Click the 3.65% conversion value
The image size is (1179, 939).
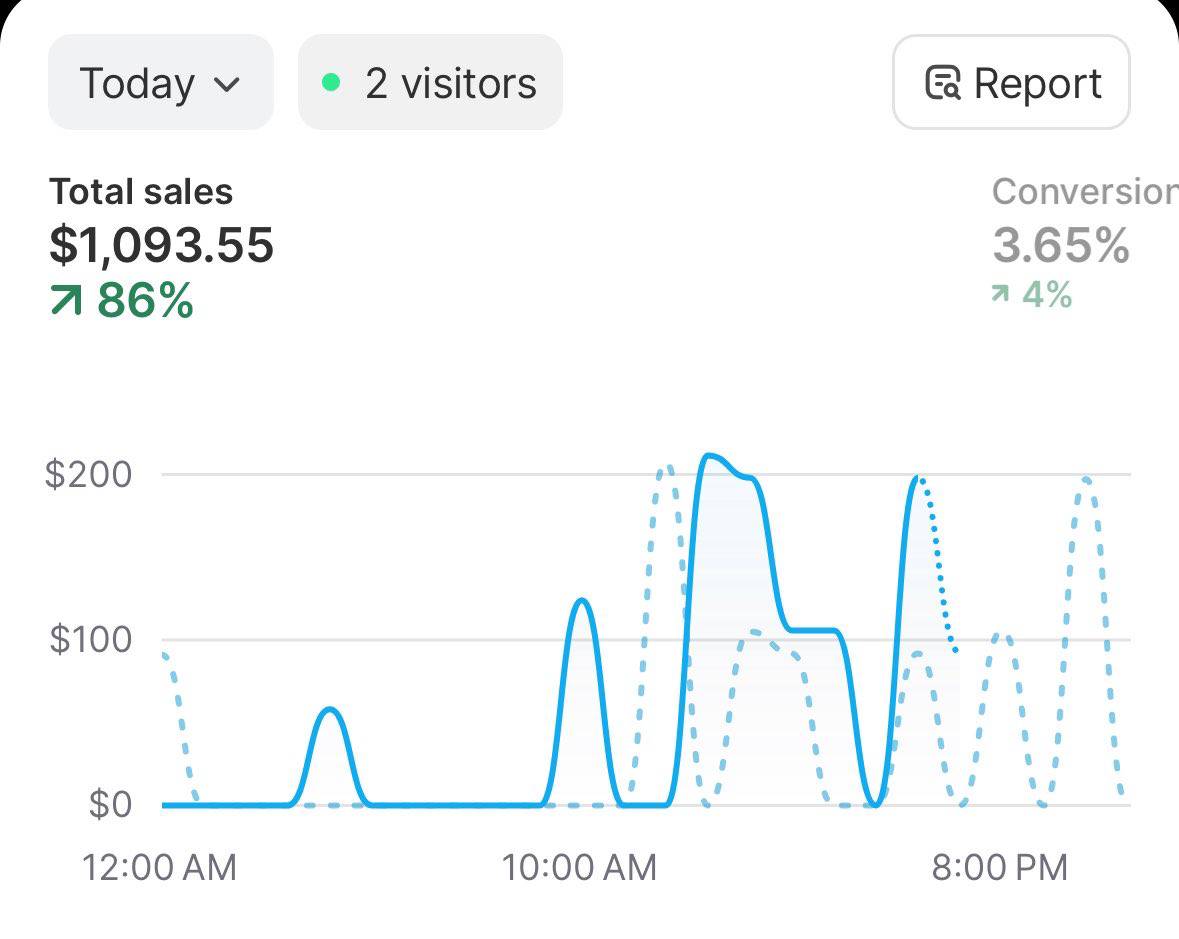(1061, 245)
